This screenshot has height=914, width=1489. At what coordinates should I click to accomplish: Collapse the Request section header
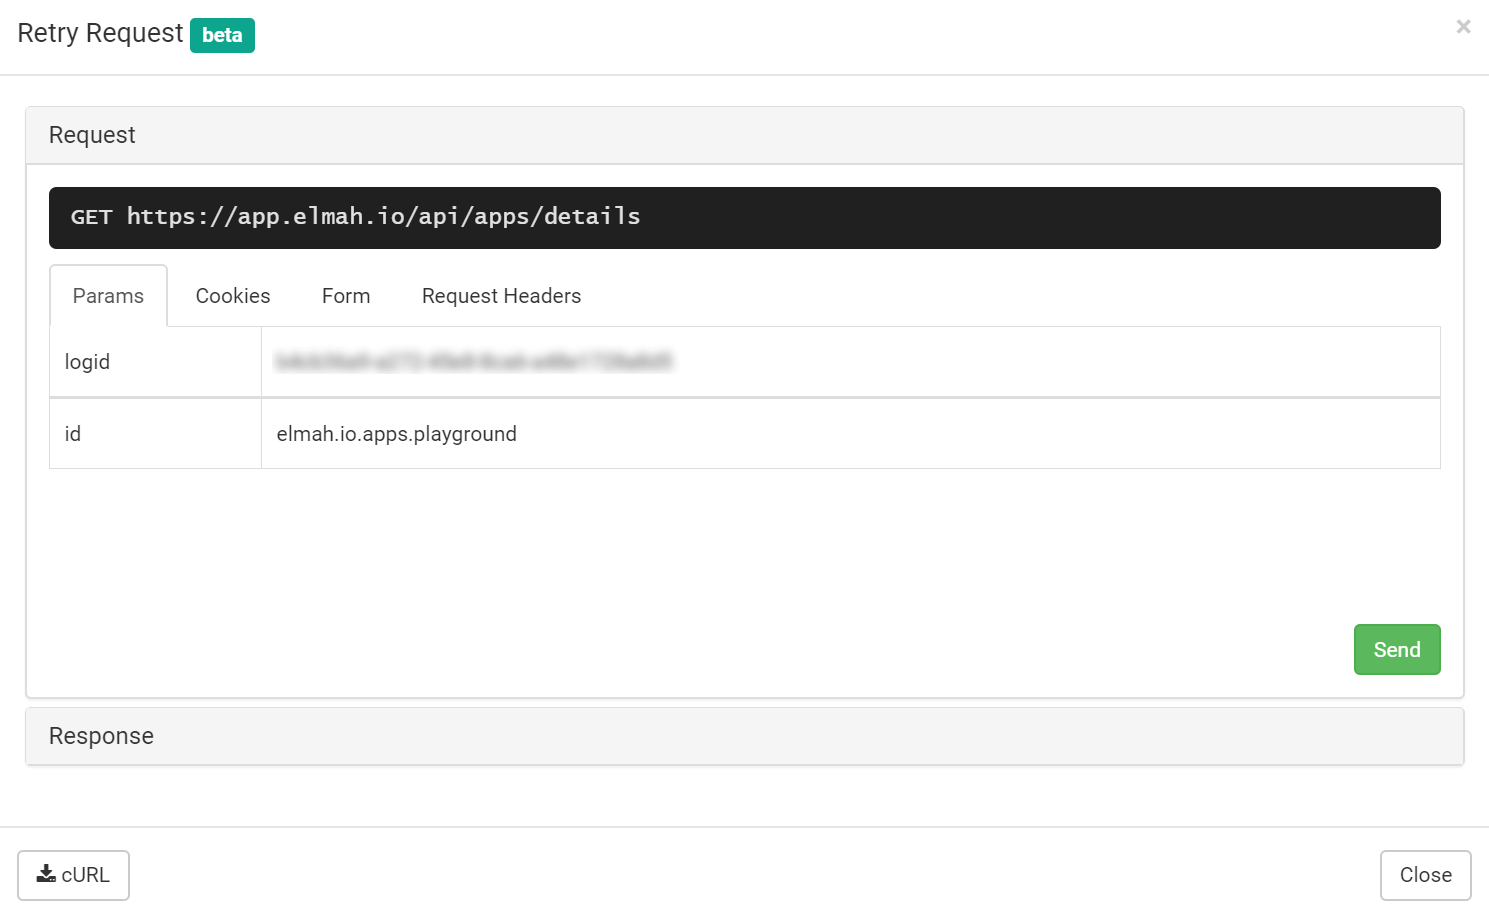pos(92,134)
